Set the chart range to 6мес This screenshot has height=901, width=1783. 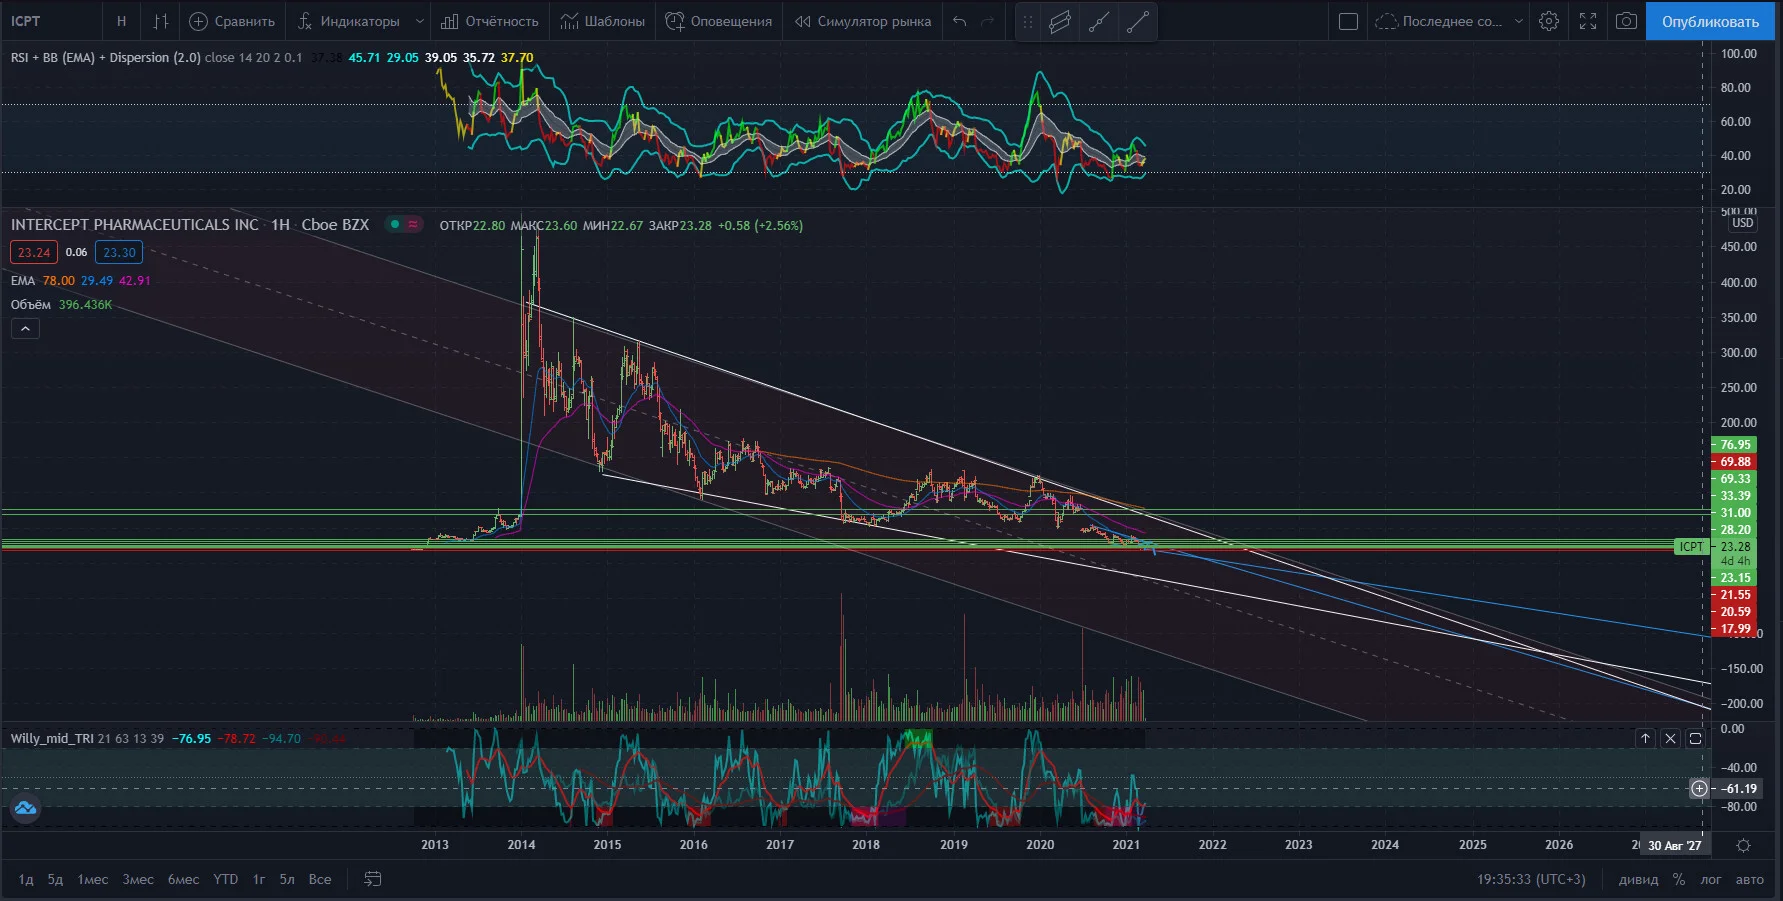tap(183, 880)
